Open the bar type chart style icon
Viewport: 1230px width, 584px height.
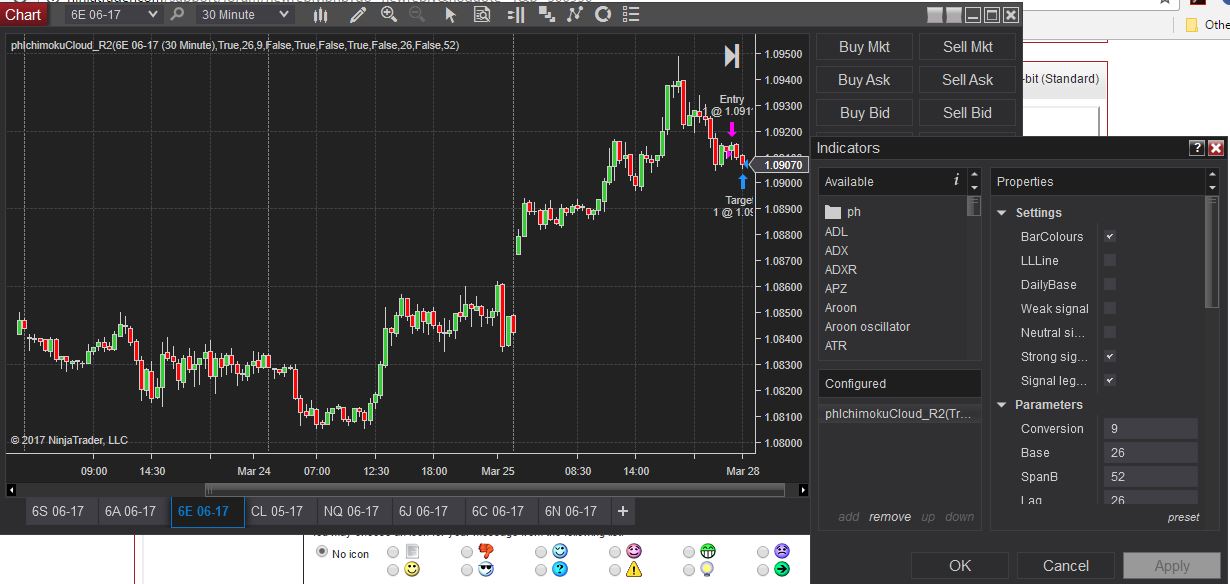coord(321,15)
